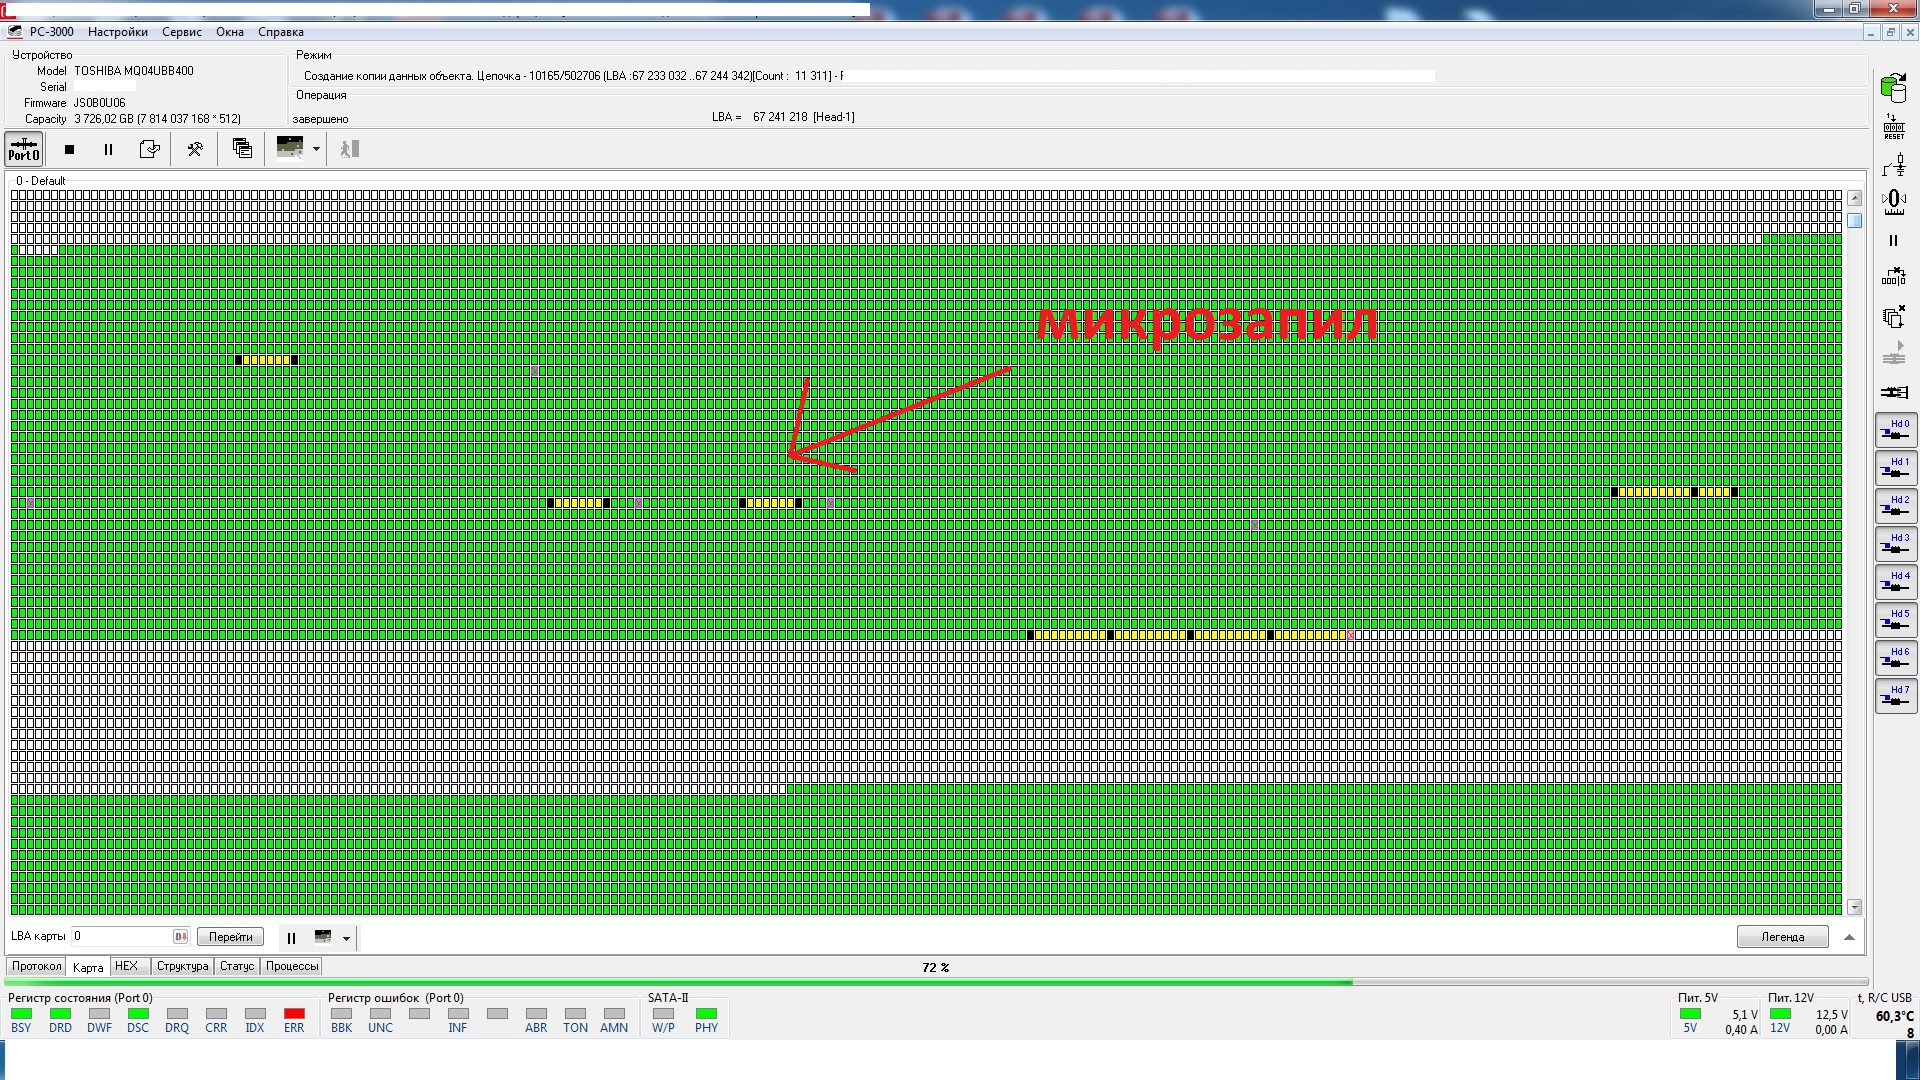Toggle the Hd 7 head button
The width and height of the screenshot is (1920, 1080).
1895,696
